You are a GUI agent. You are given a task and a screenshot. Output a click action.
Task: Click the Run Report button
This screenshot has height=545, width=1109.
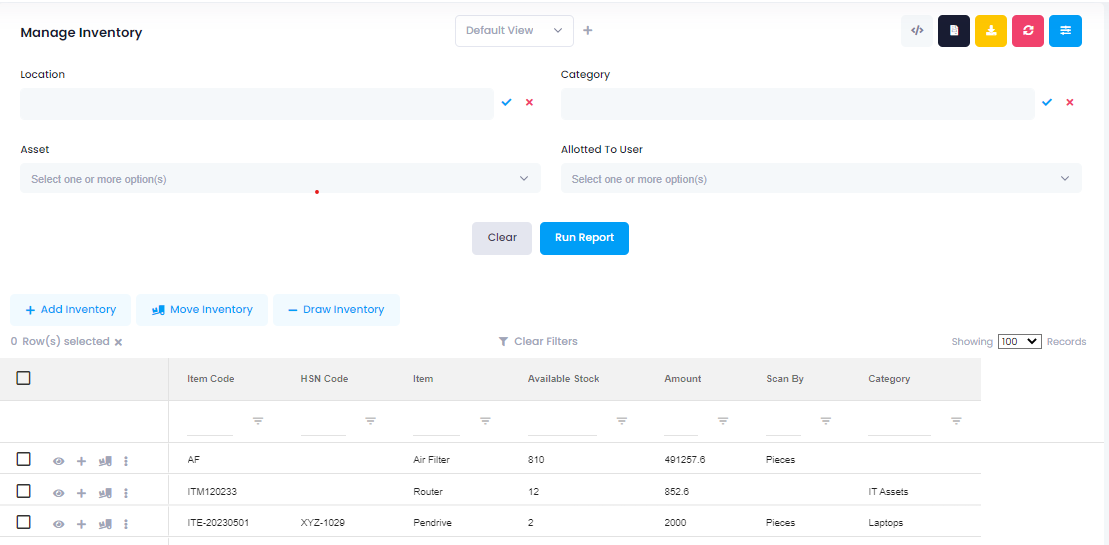[x=584, y=238]
